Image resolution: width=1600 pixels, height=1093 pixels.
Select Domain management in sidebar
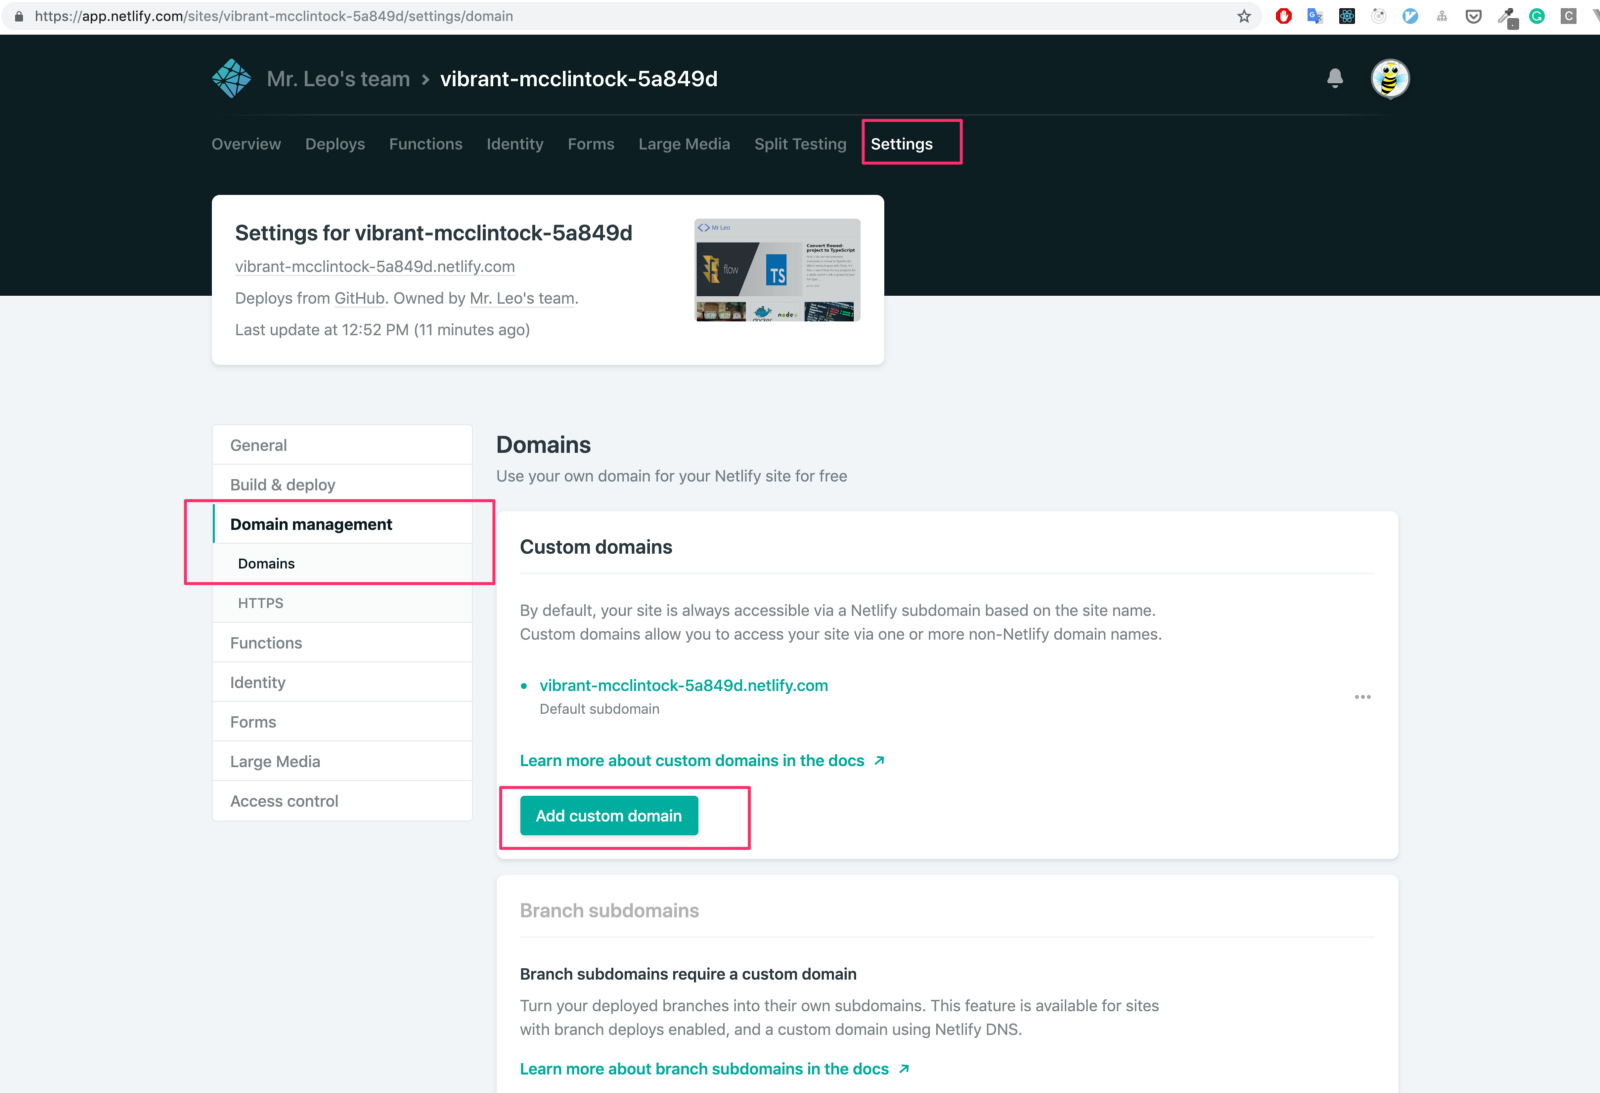[x=342, y=524]
